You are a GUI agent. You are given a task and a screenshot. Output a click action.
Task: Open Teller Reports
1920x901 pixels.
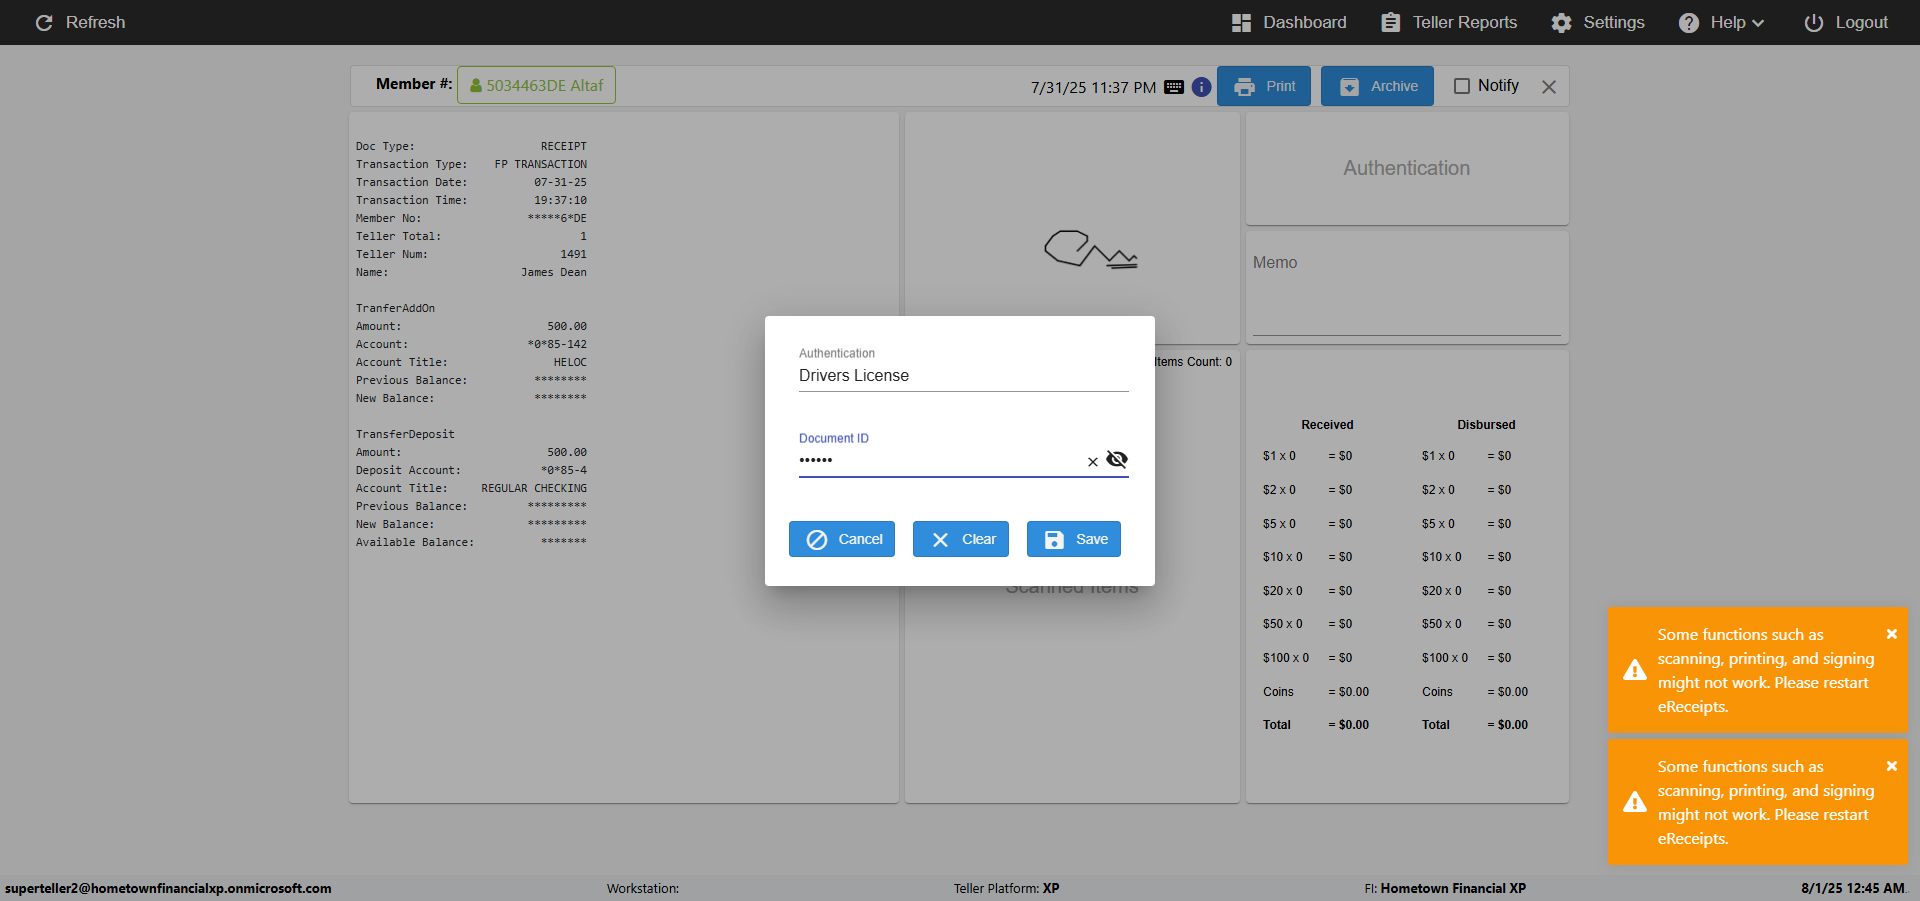(1449, 22)
